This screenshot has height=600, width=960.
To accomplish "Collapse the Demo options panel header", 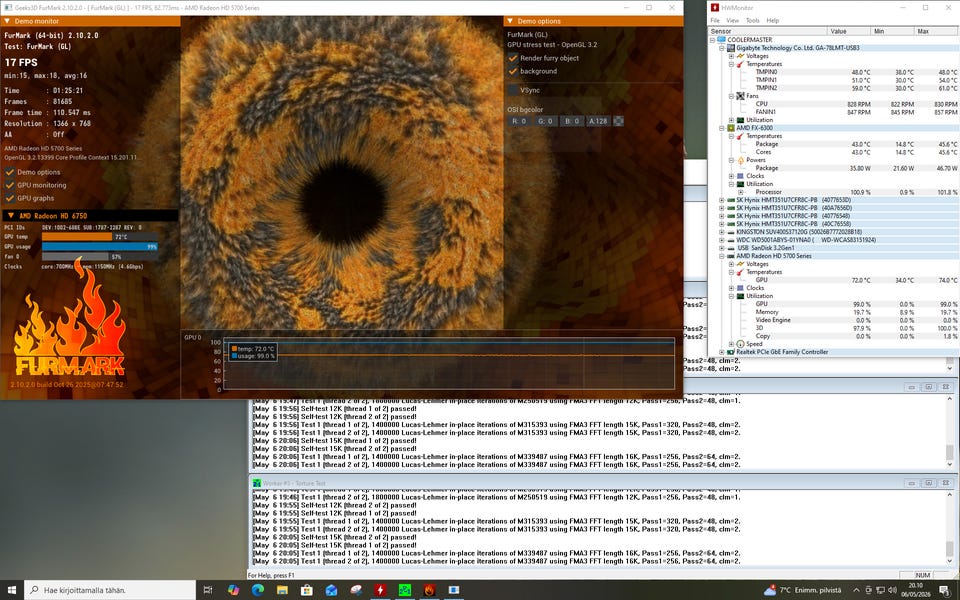I will pos(510,21).
